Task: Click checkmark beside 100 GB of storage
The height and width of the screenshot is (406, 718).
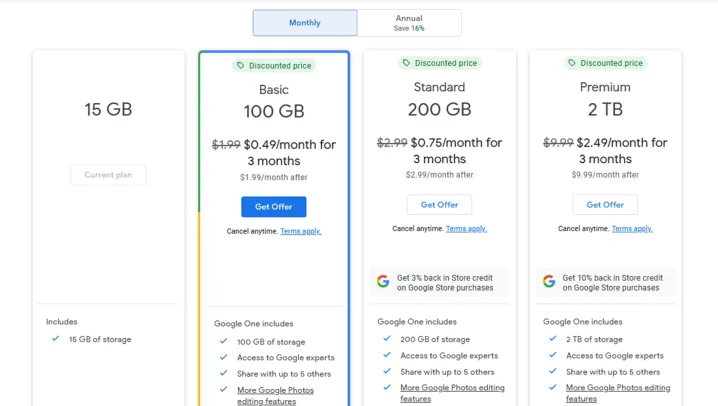Action: (224, 342)
